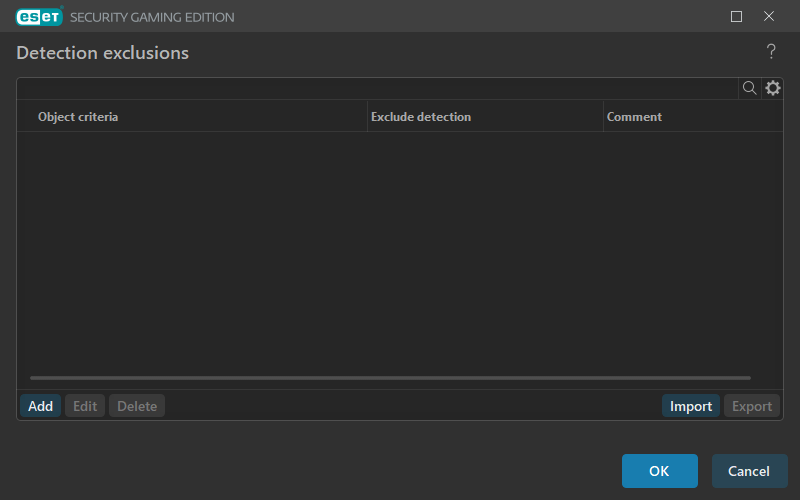Viewport: 800px width, 500px height.
Task: Maximize the ESET window
Action: point(736,16)
